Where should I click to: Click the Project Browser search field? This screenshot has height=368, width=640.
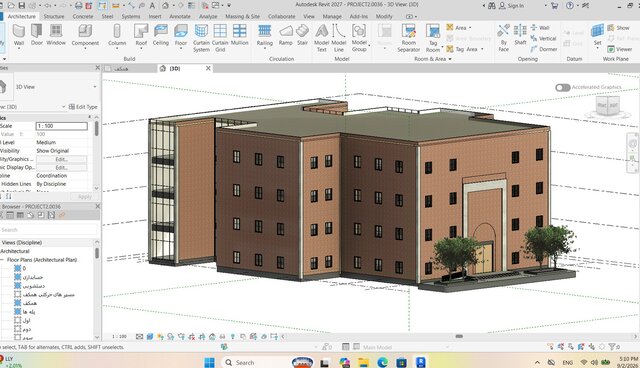tap(48, 230)
